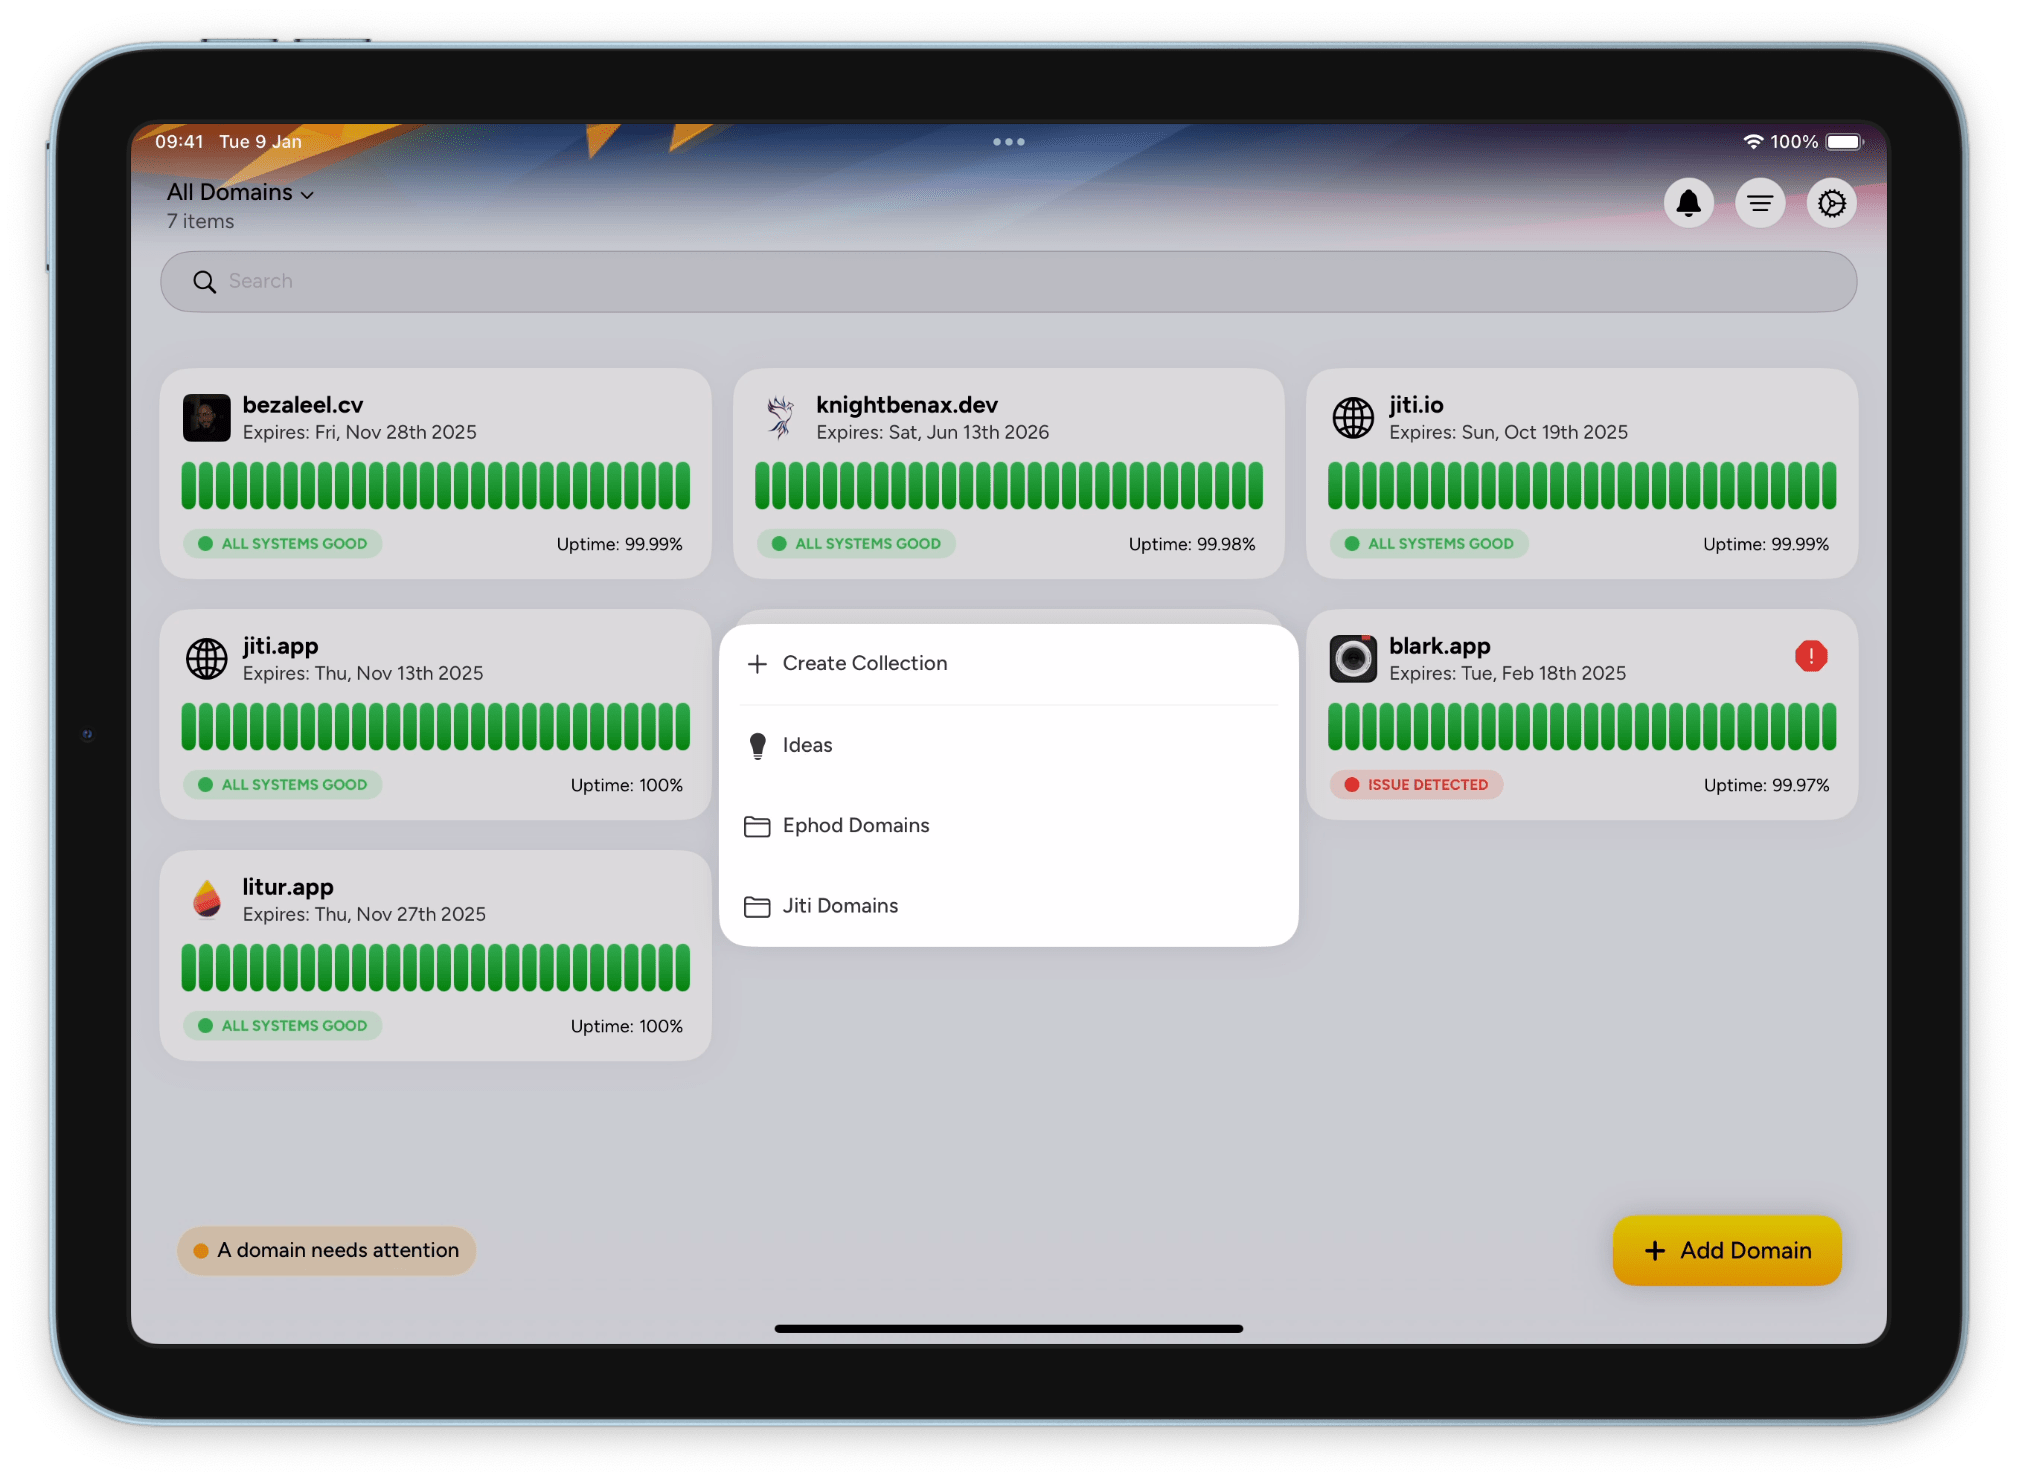Click the uptime bar on knightbenax.dev
Screen dimensions: 2018x1484
1008,486
